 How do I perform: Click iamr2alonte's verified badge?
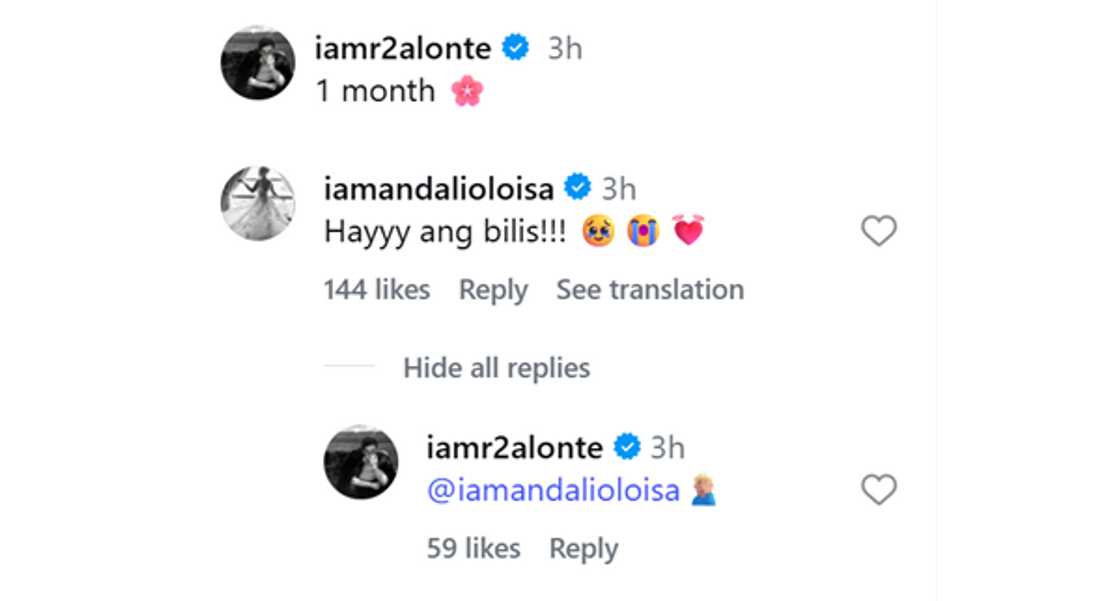pos(517,47)
